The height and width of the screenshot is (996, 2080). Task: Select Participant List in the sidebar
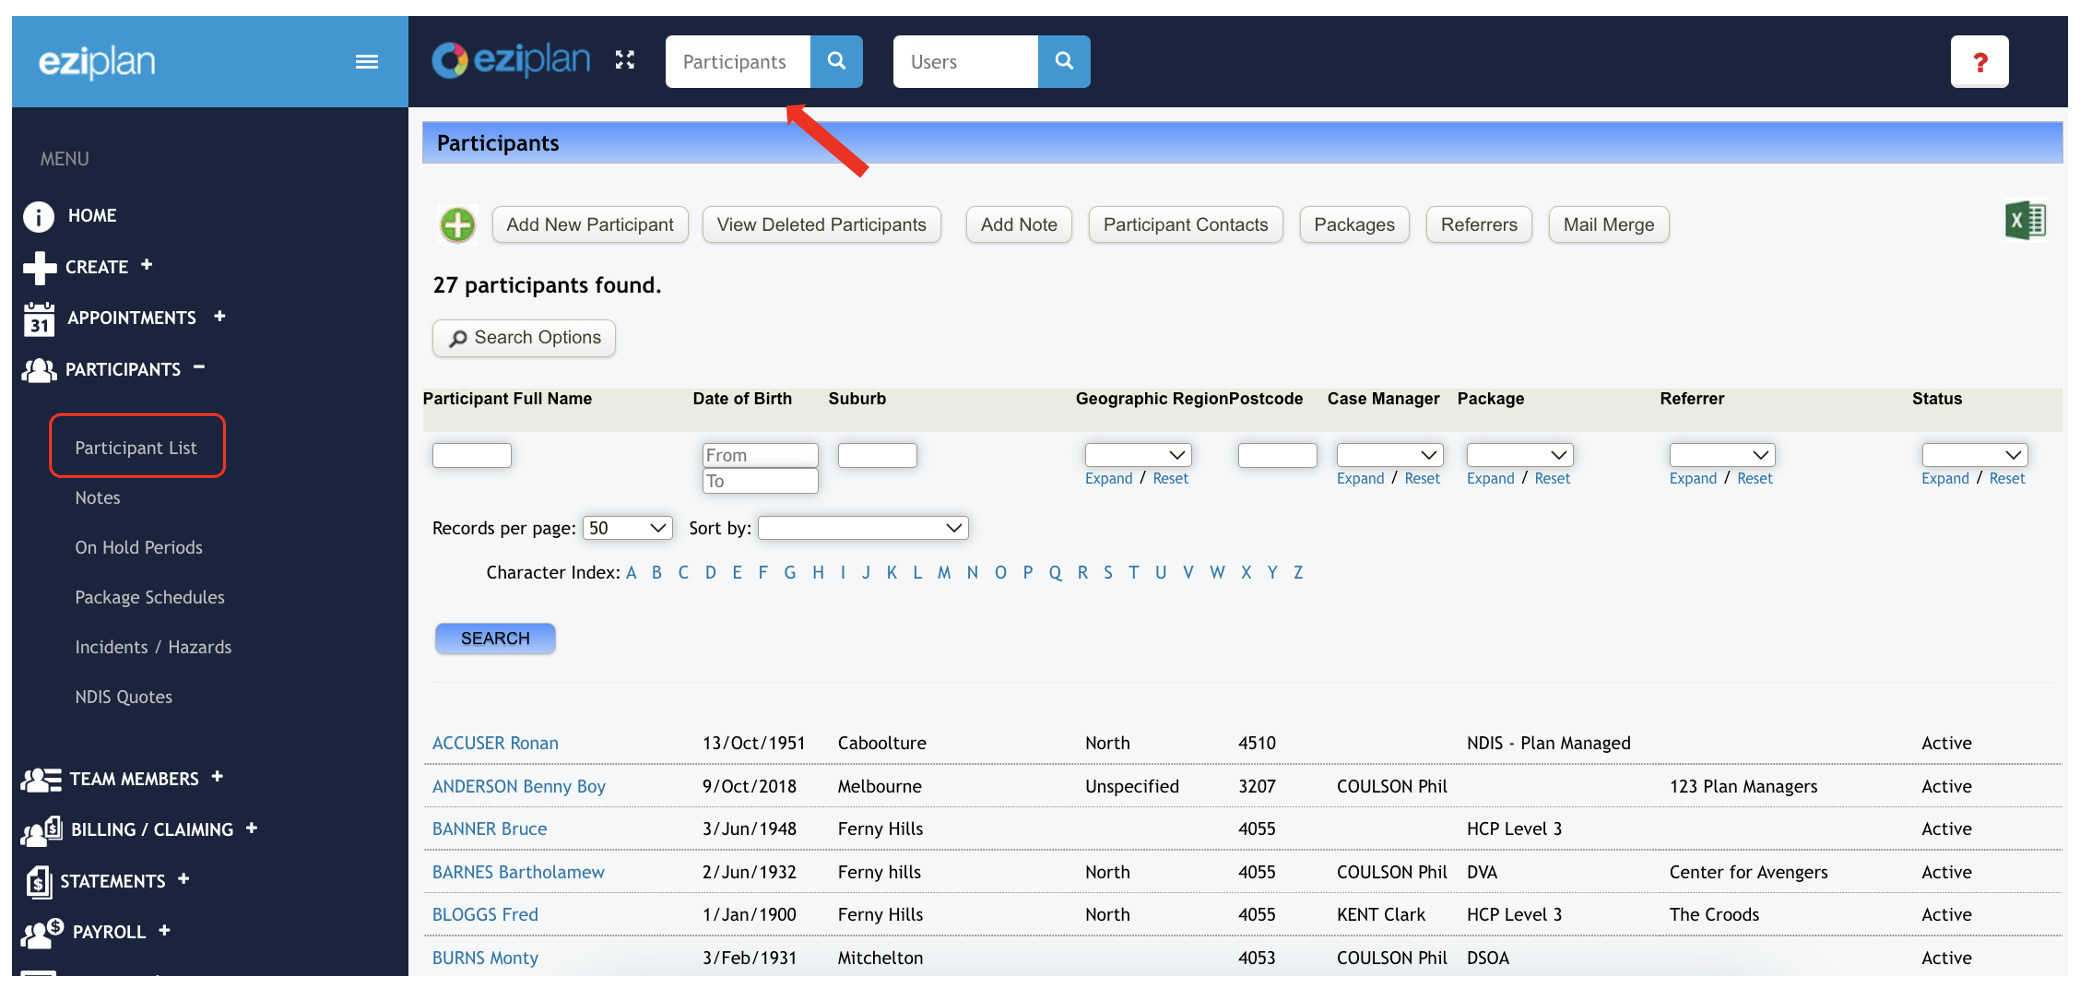136,447
